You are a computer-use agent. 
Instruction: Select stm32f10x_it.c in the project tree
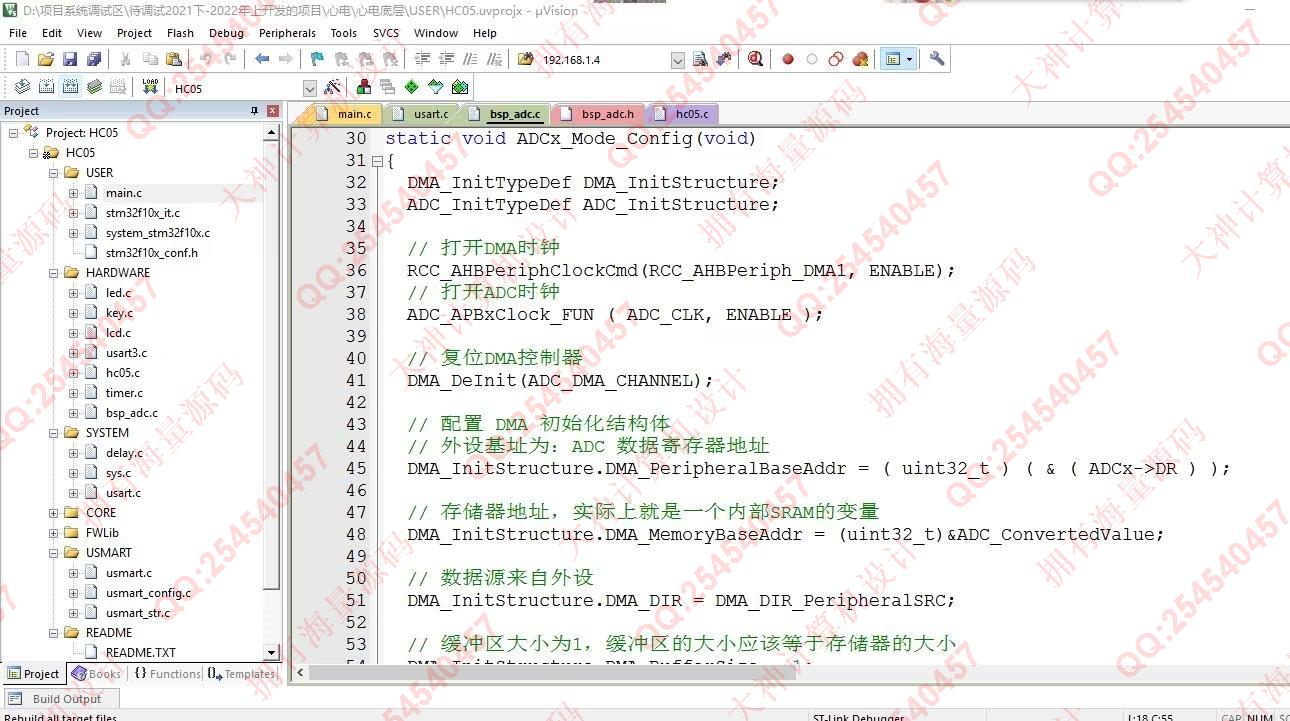(143, 212)
